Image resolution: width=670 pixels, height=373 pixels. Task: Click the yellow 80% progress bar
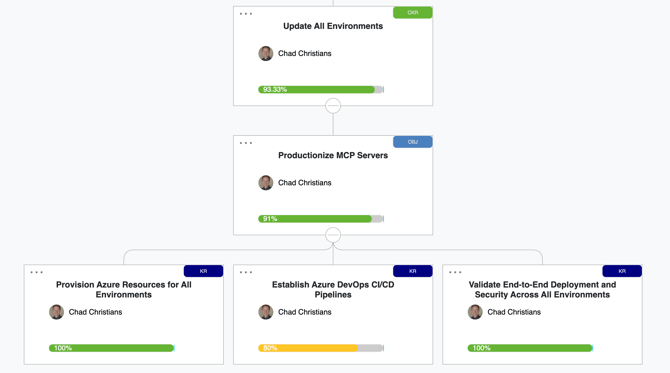click(x=321, y=348)
